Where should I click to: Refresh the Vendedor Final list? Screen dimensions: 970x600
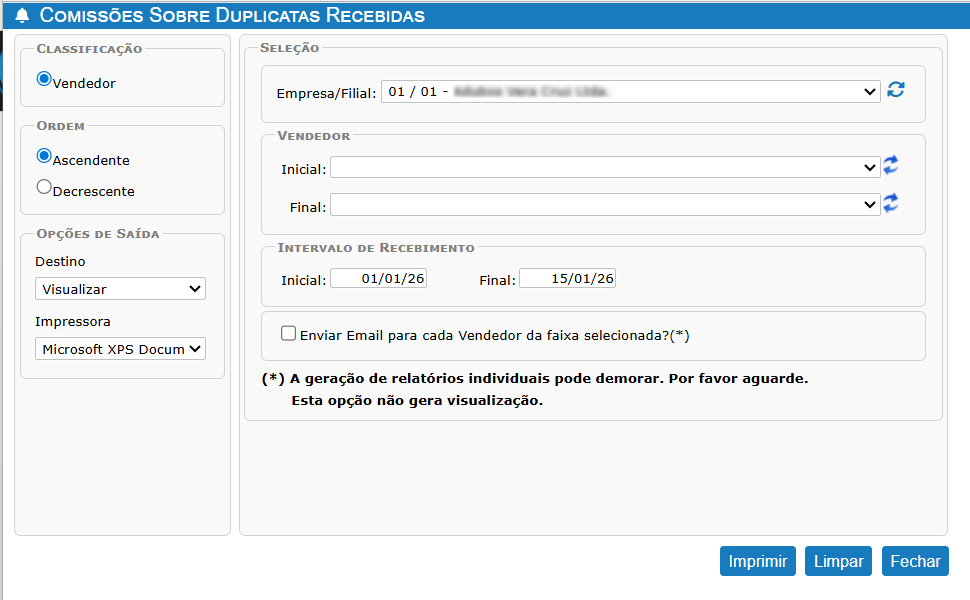pos(891,203)
